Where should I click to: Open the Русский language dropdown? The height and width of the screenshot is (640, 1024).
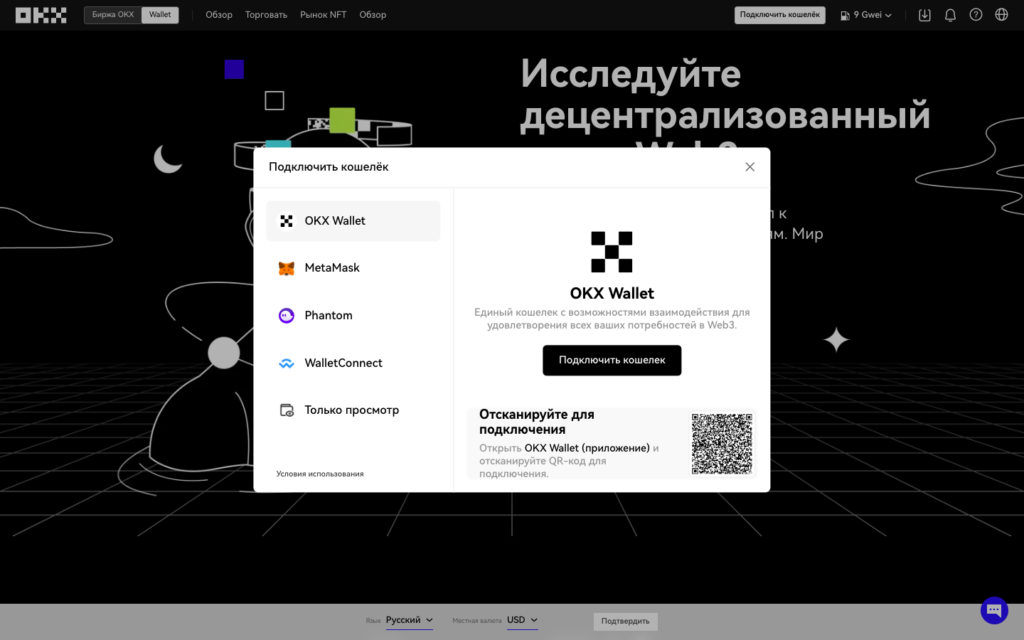409,620
